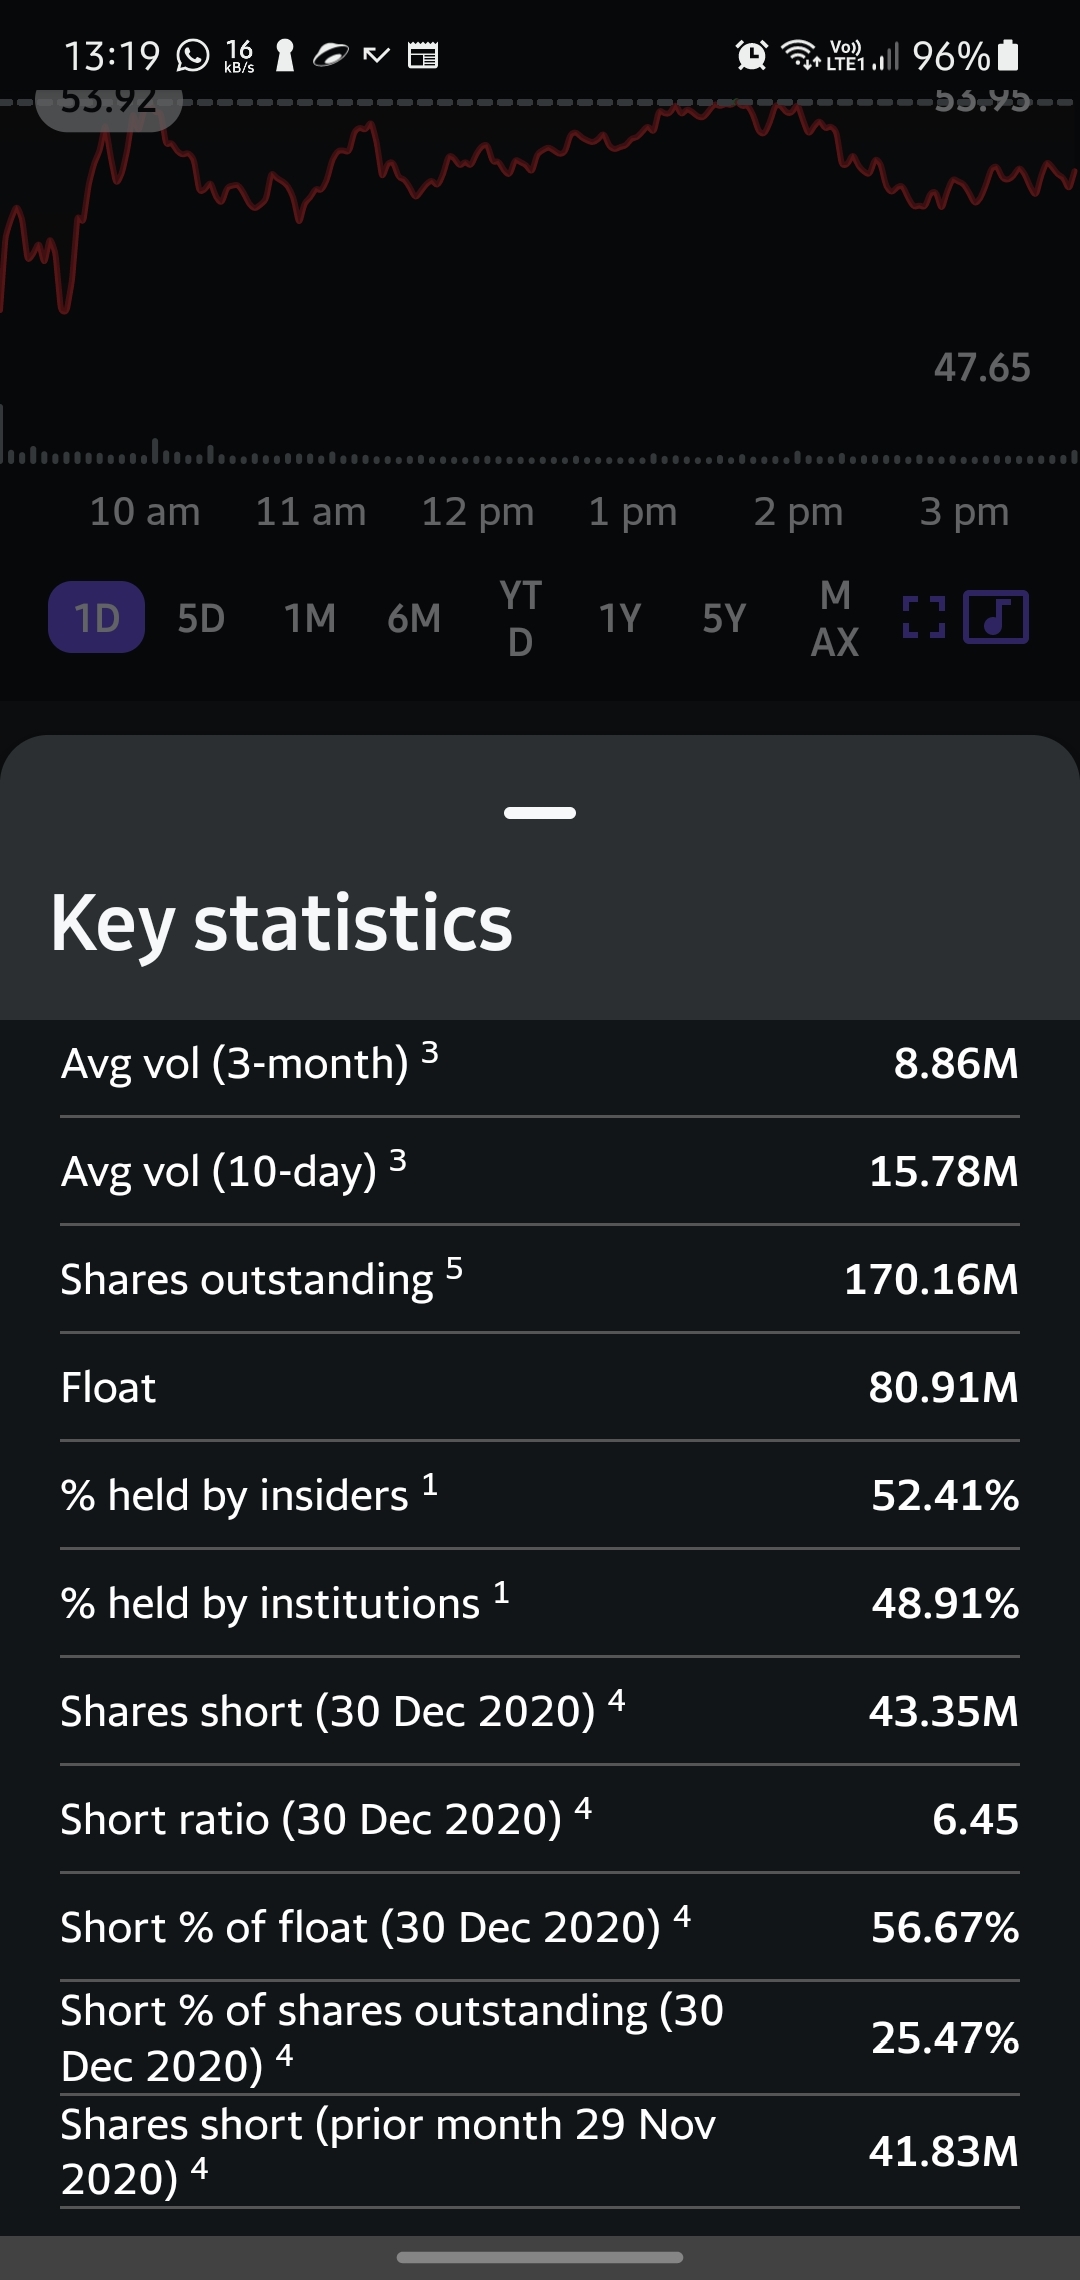Tap the % held by insiders row
The width and height of the screenshot is (1080, 2280).
[x=540, y=1495]
